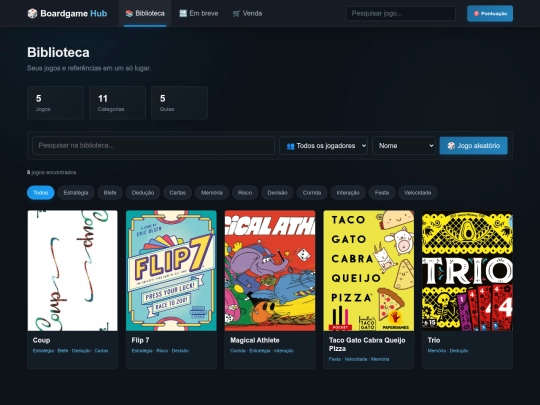540x405 pixels.
Task: Click the dice icon in Jogo aleatório
Action: coord(451,146)
